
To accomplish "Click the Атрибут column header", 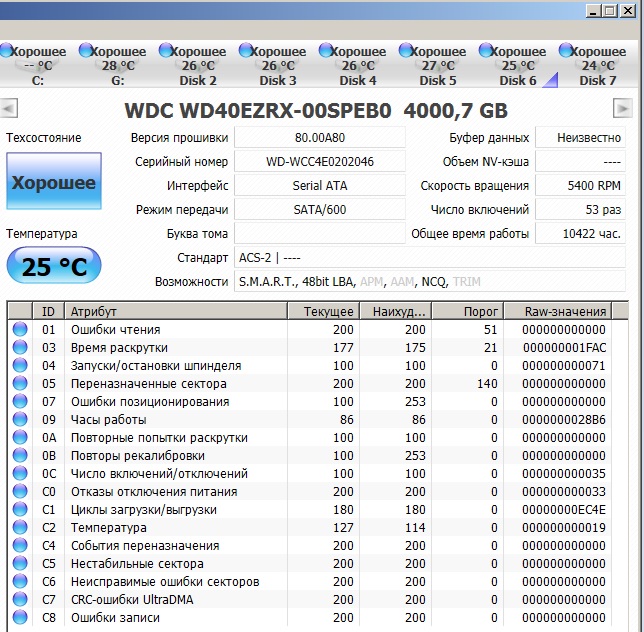I will click(x=175, y=312).
